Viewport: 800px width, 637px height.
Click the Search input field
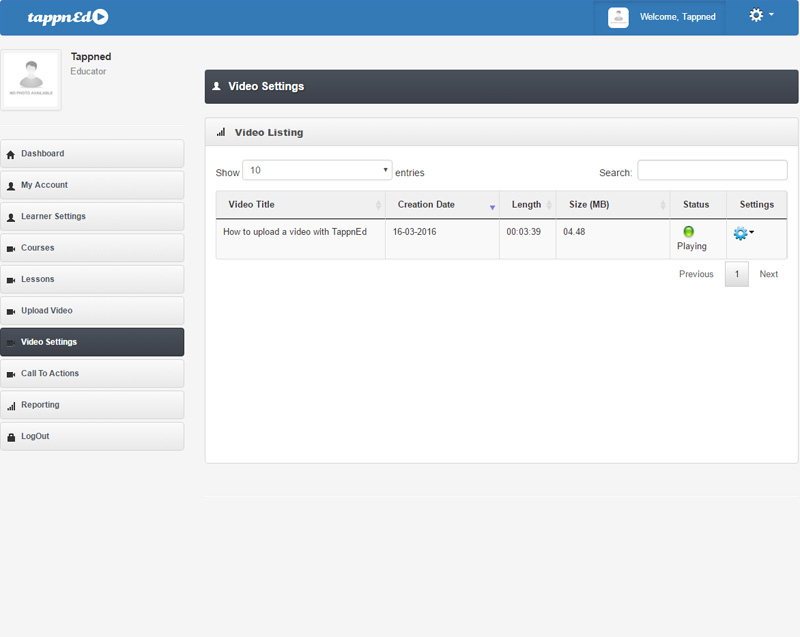[712, 171]
